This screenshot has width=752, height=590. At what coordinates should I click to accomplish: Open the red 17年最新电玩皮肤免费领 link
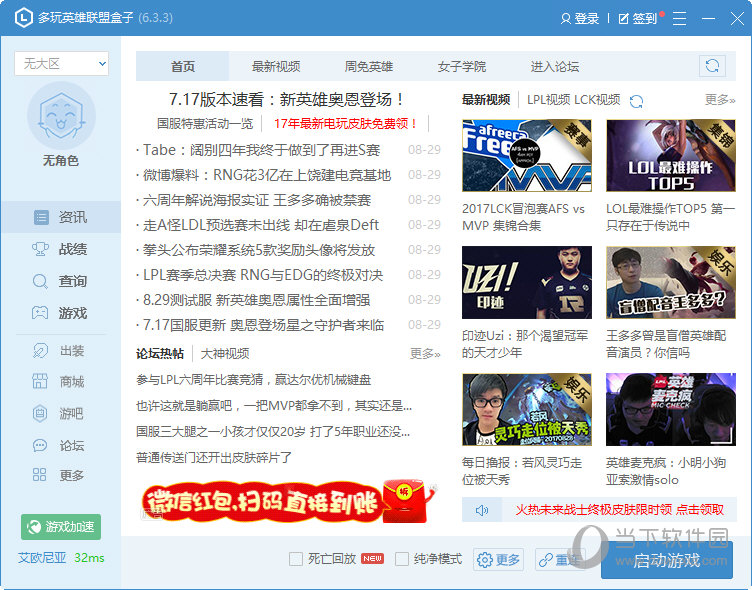(x=345, y=124)
